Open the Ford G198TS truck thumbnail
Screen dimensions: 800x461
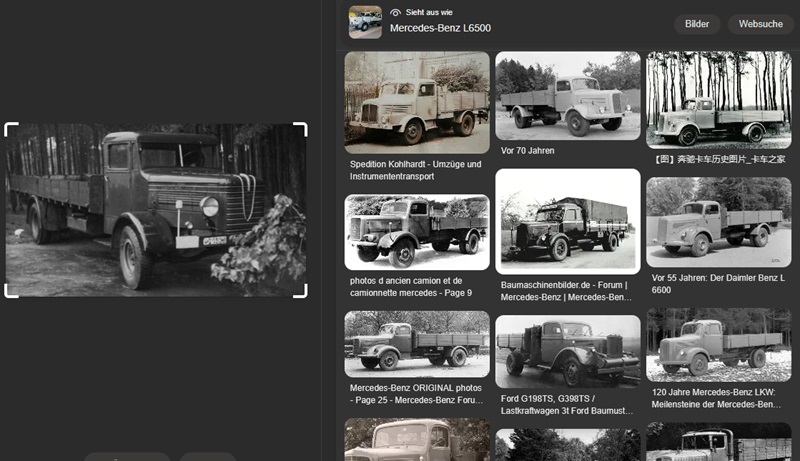pos(567,351)
